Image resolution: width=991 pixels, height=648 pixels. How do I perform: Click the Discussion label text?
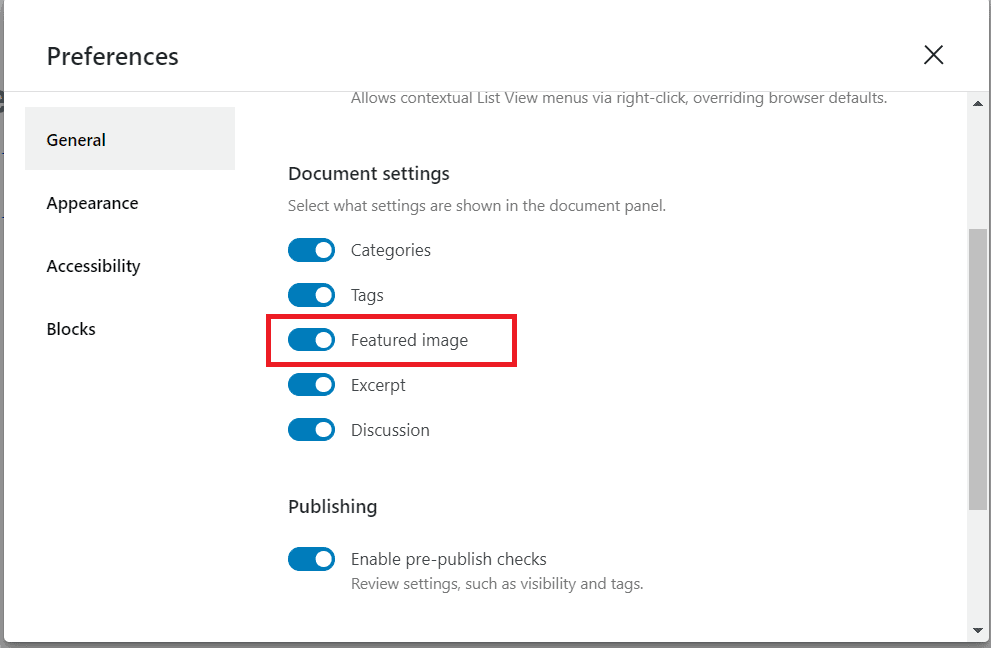(390, 430)
